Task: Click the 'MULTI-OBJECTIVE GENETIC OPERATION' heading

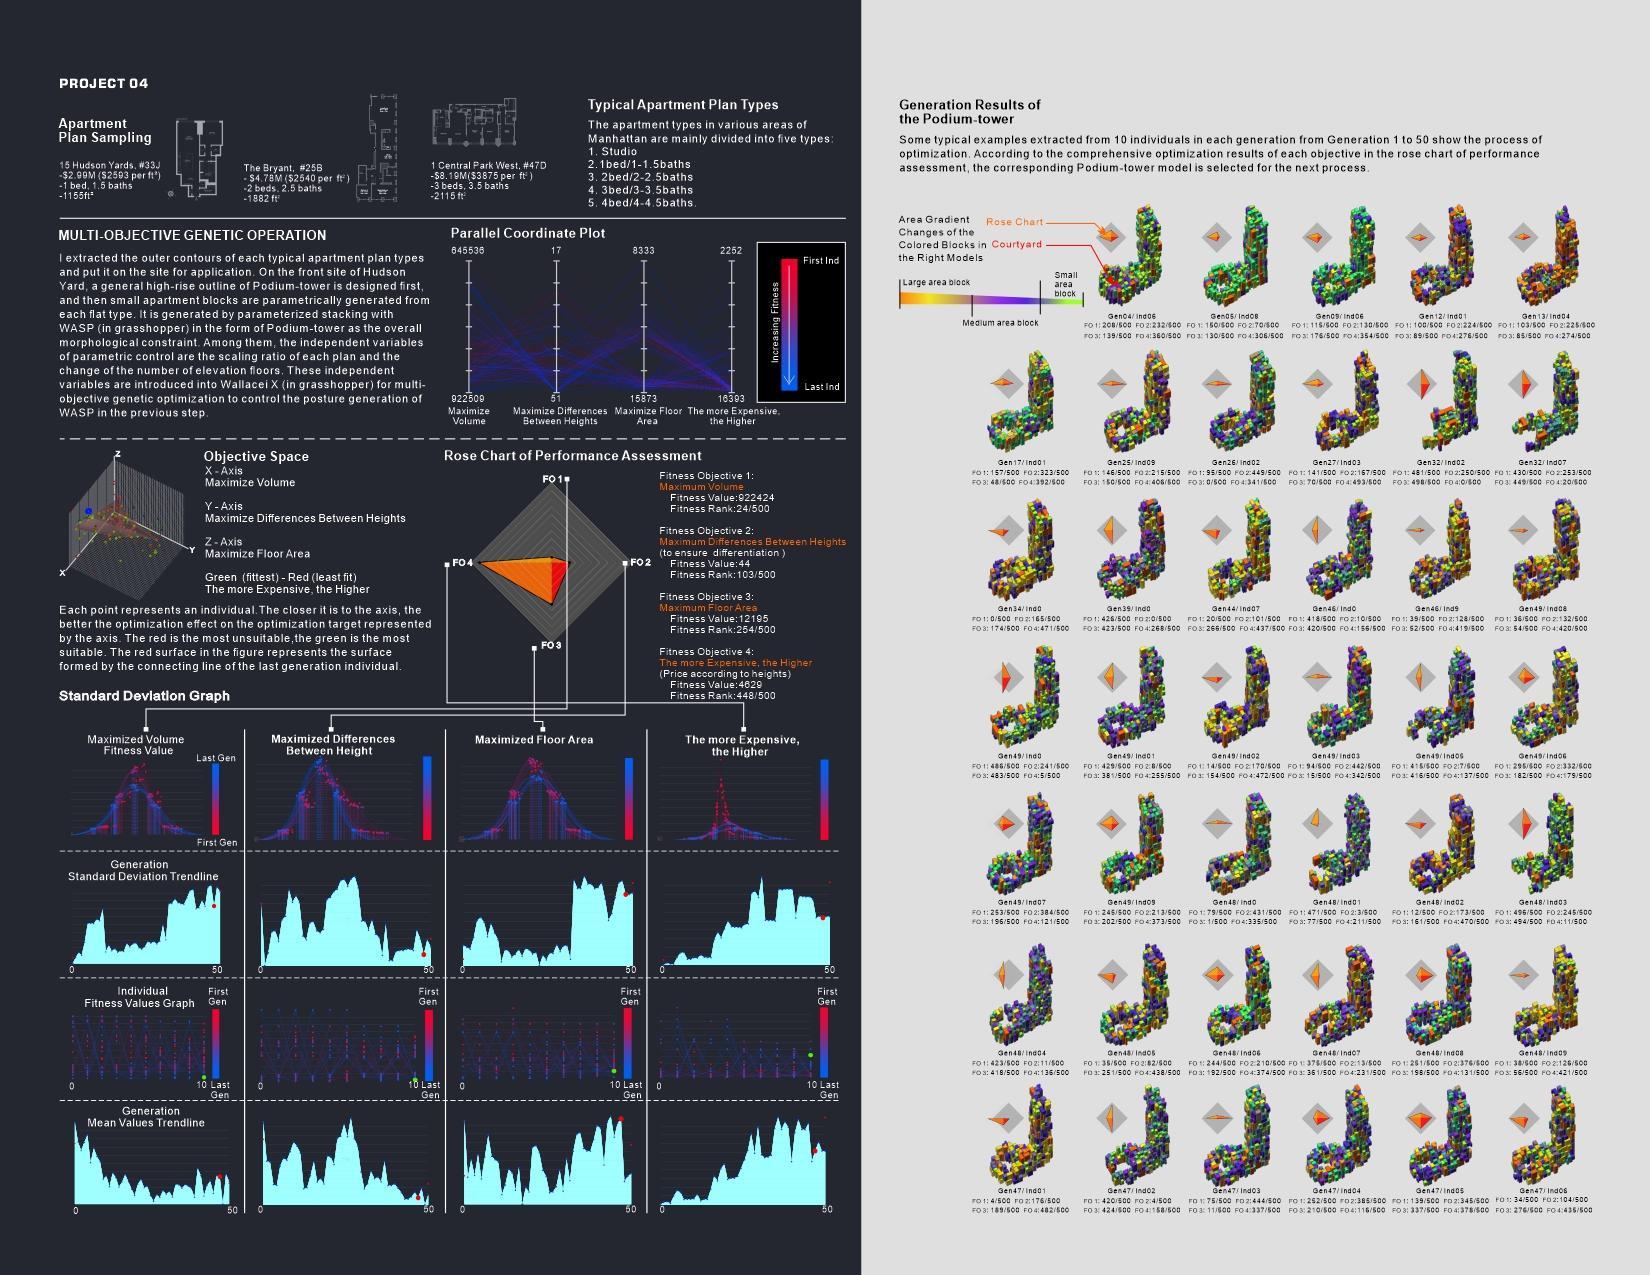Action: (192, 236)
